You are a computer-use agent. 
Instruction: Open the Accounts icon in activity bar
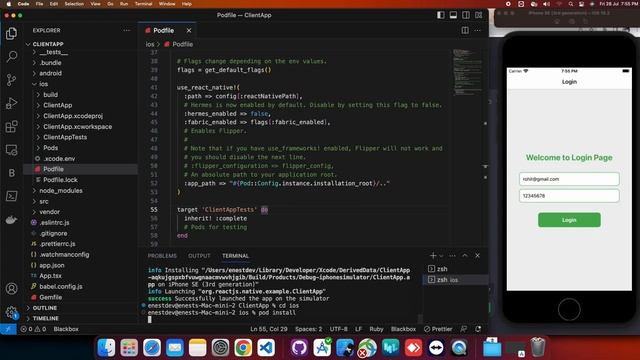(x=11, y=289)
